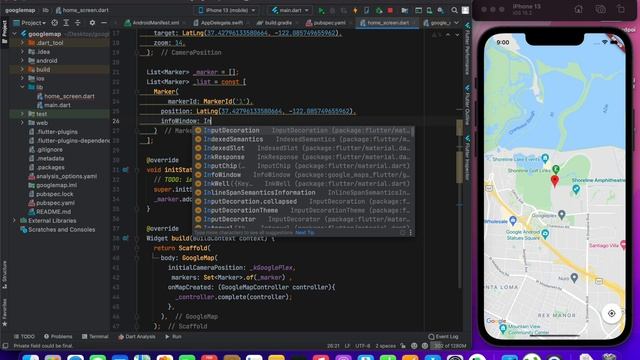640x360 pixels.
Task: Open the Terminal tool window tab
Action: (95, 337)
